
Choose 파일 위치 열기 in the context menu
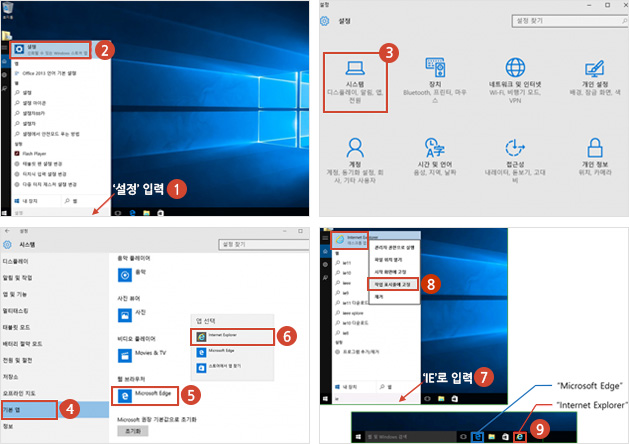394,260
